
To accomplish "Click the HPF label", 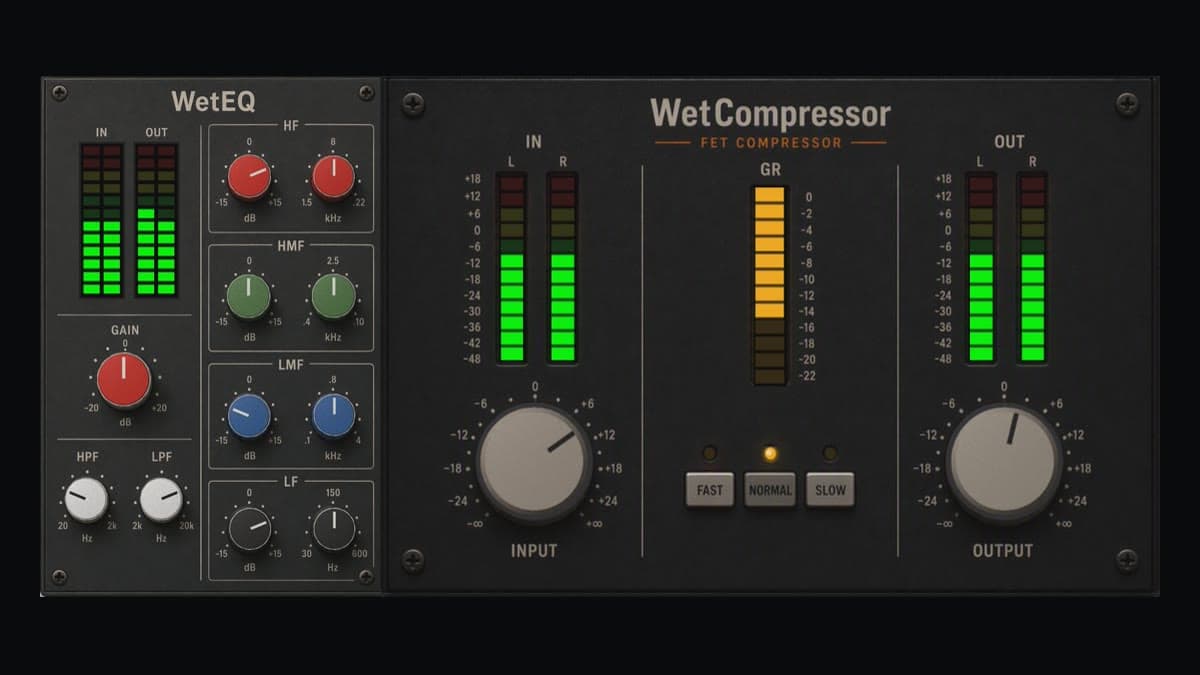I will tap(87, 457).
